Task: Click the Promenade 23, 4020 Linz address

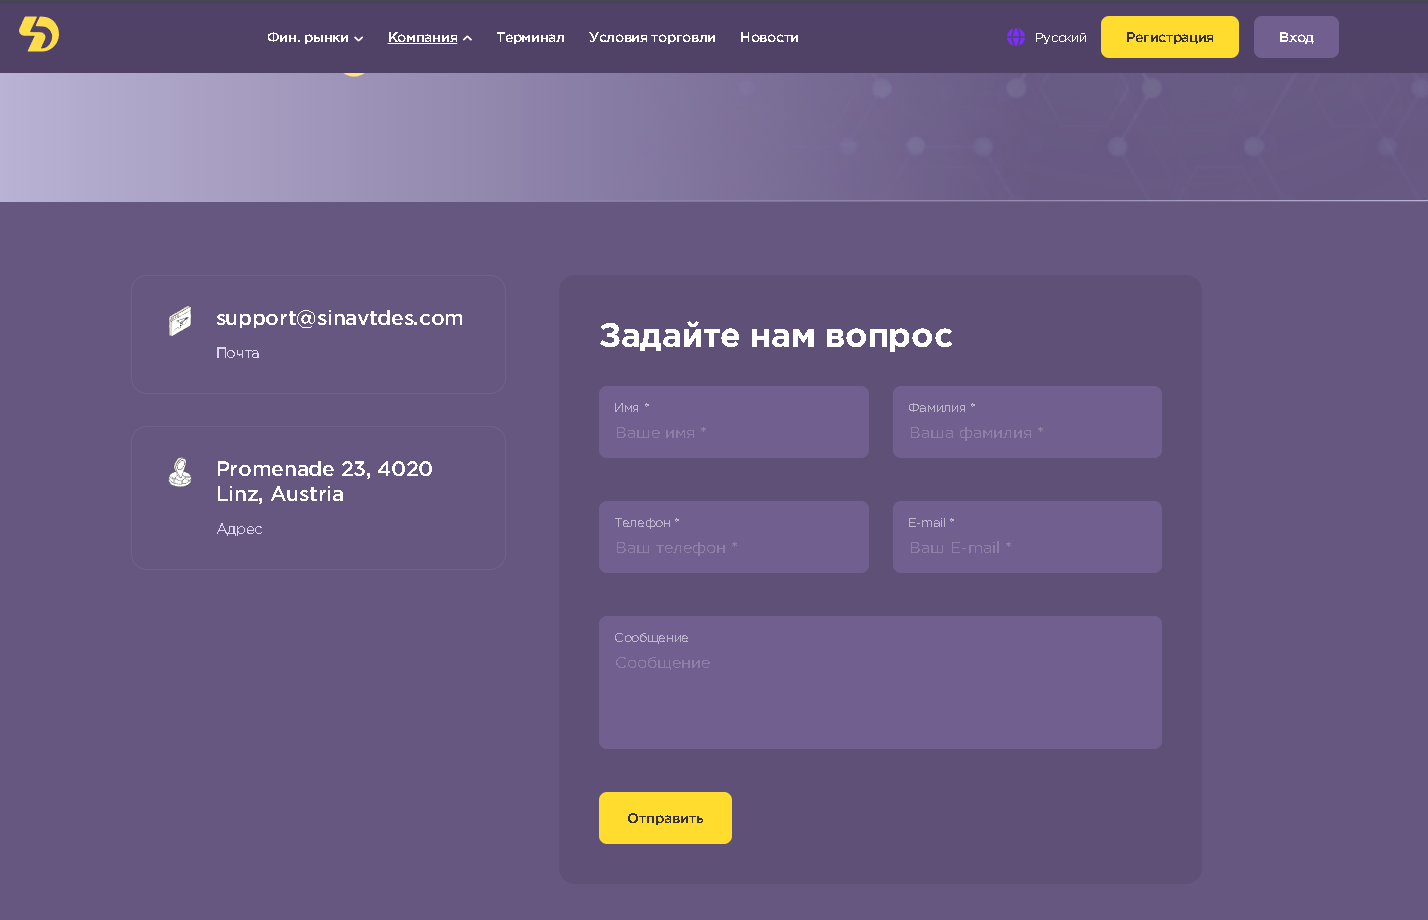Action: point(324,481)
